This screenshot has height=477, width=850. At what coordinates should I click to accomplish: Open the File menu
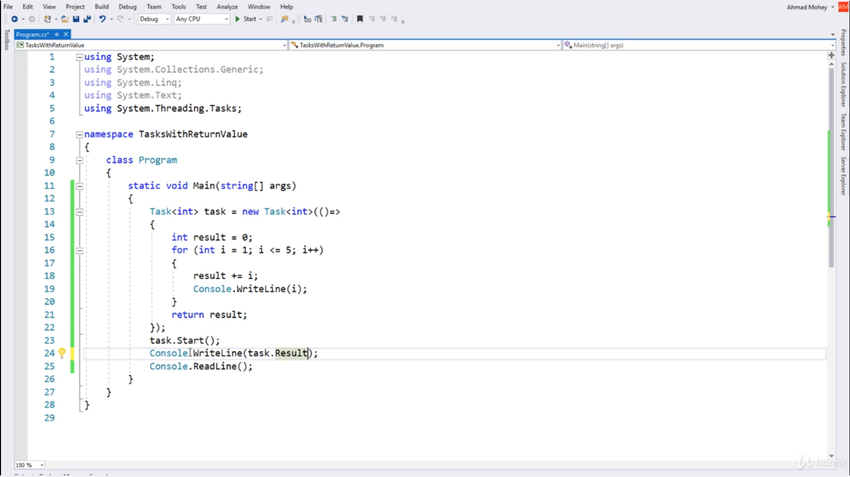tap(8, 7)
